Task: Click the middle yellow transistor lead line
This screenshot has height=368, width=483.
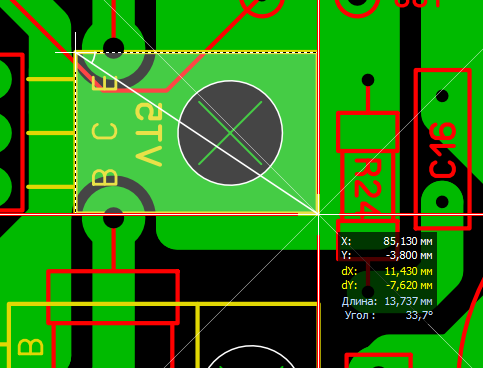Action: (x=51, y=133)
